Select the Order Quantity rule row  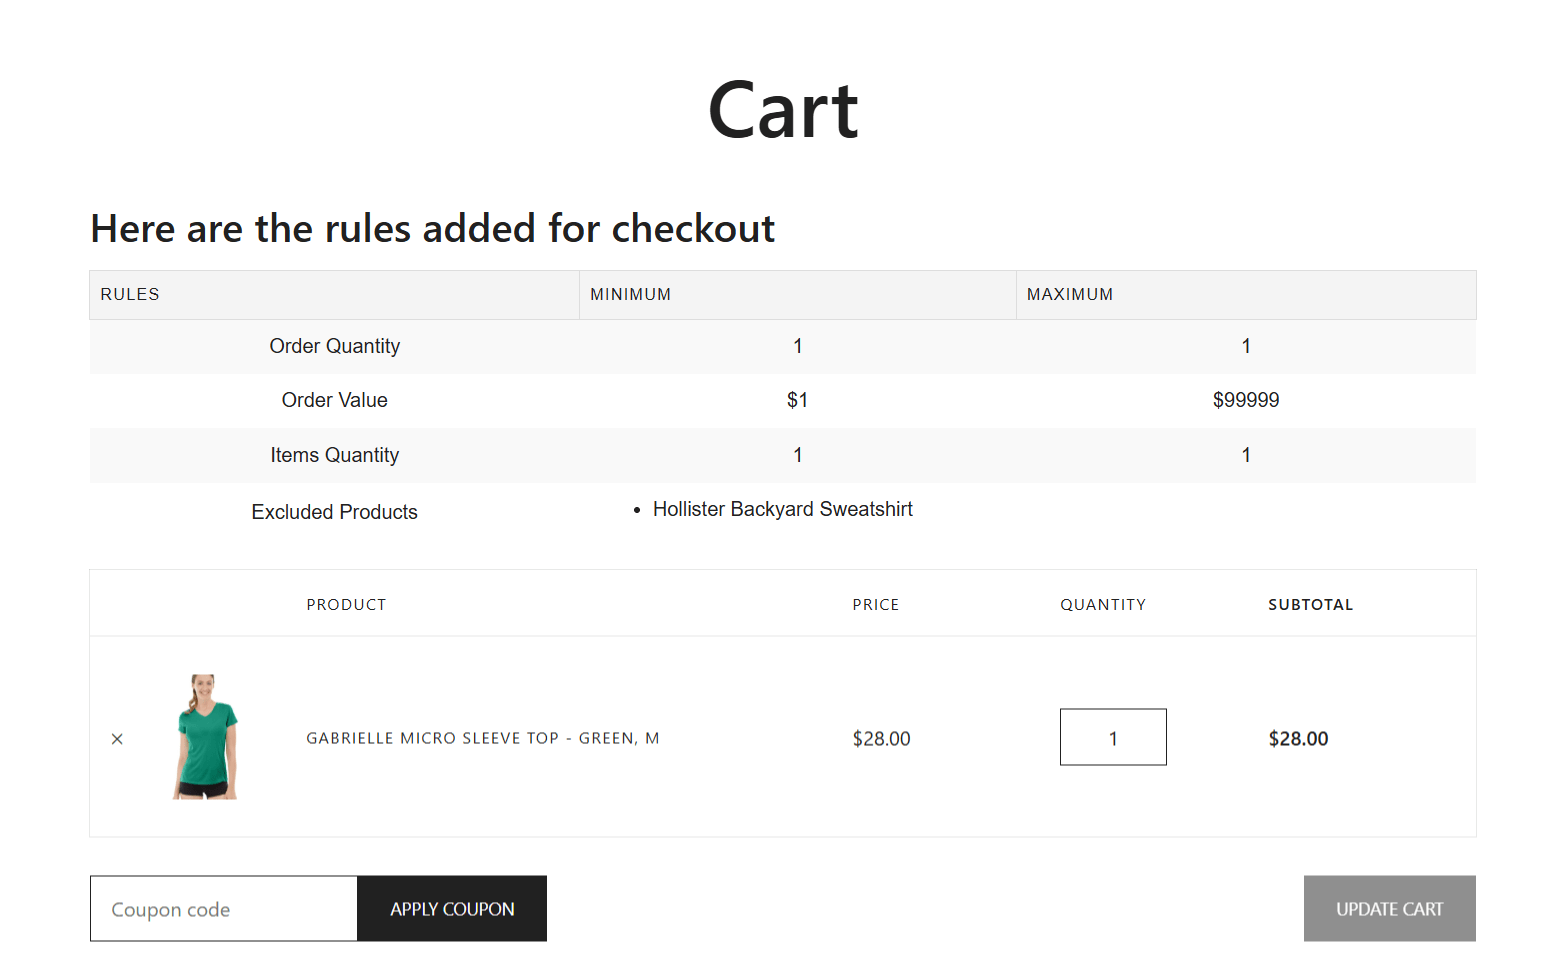click(334, 346)
